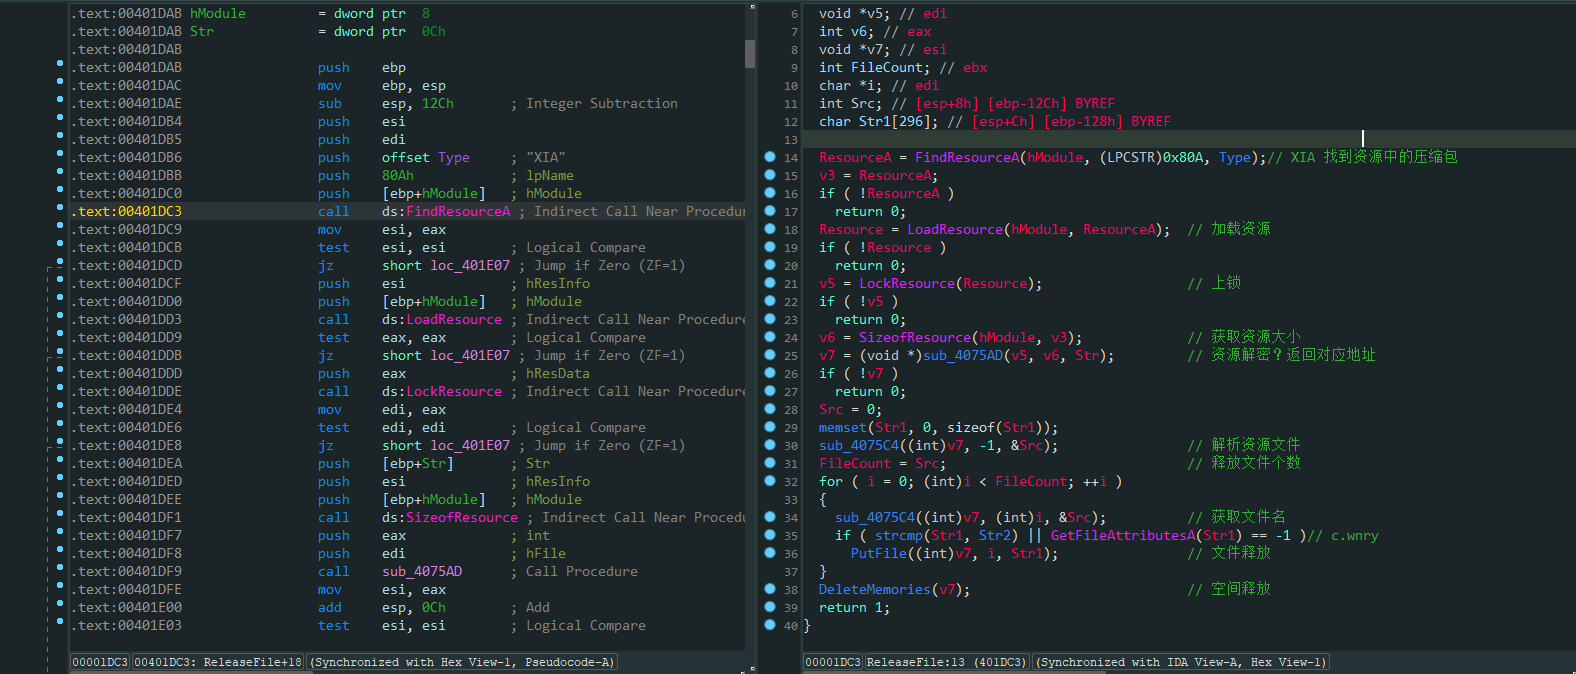This screenshot has width=1576, height=674.
Task: Click FindResourceA call in disassembly view
Action: tap(458, 211)
